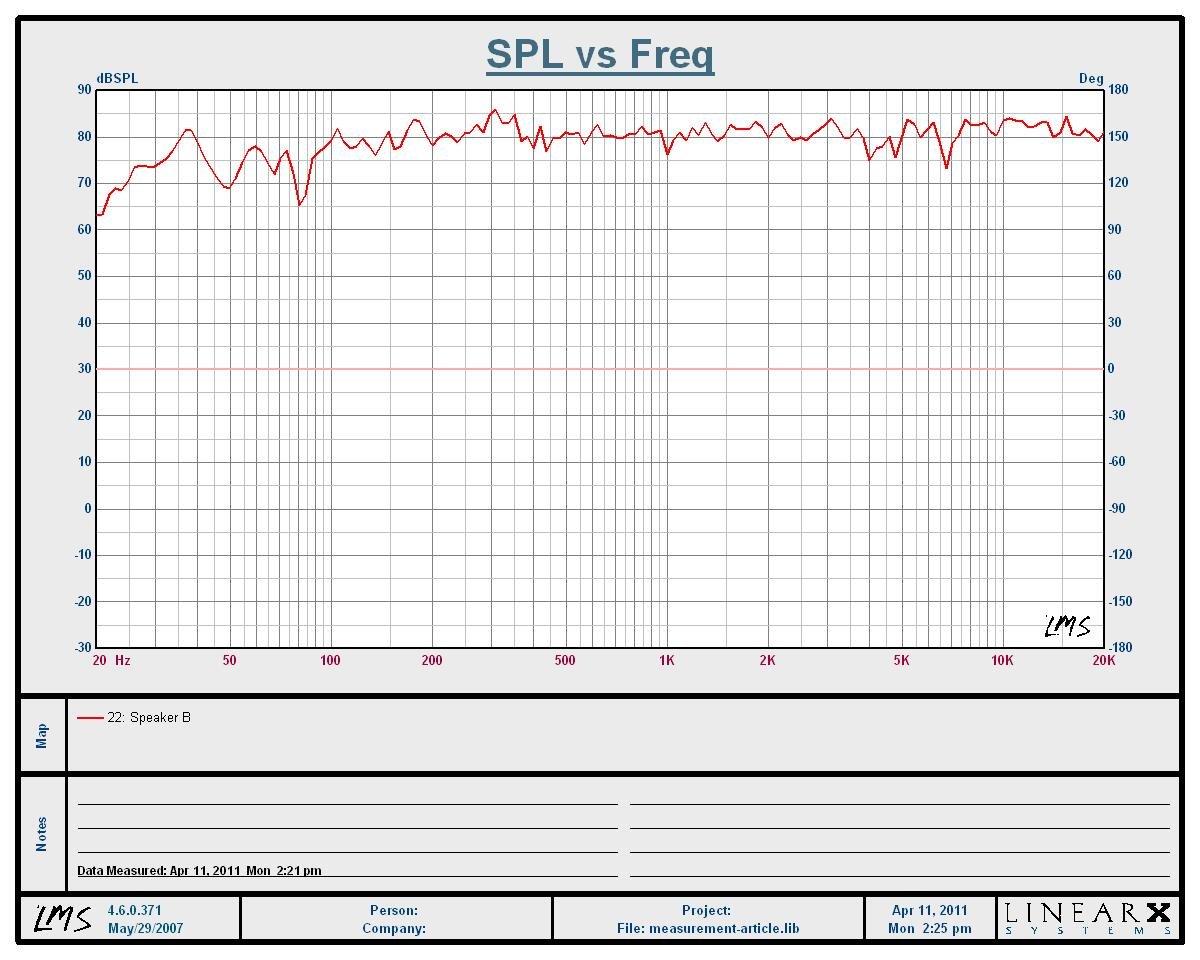Click the Deg axis unit label
This screenshot has height=960, width=1200.
tap(1090, 79)
